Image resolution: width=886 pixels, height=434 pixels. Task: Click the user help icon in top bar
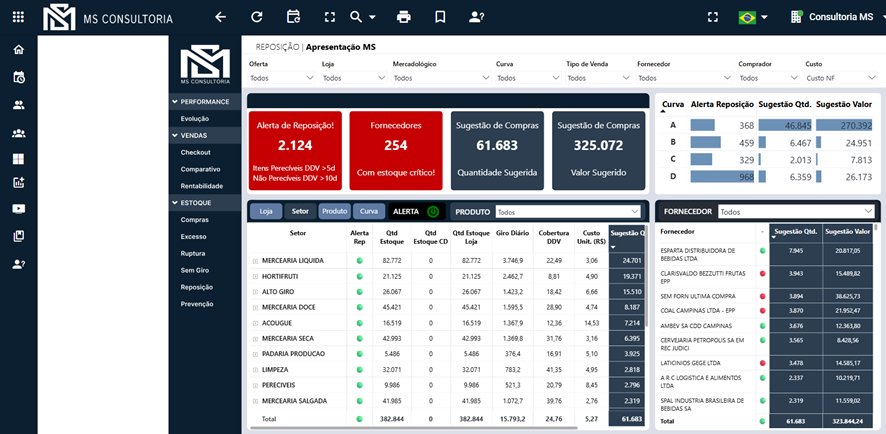[x=476, y=17]
